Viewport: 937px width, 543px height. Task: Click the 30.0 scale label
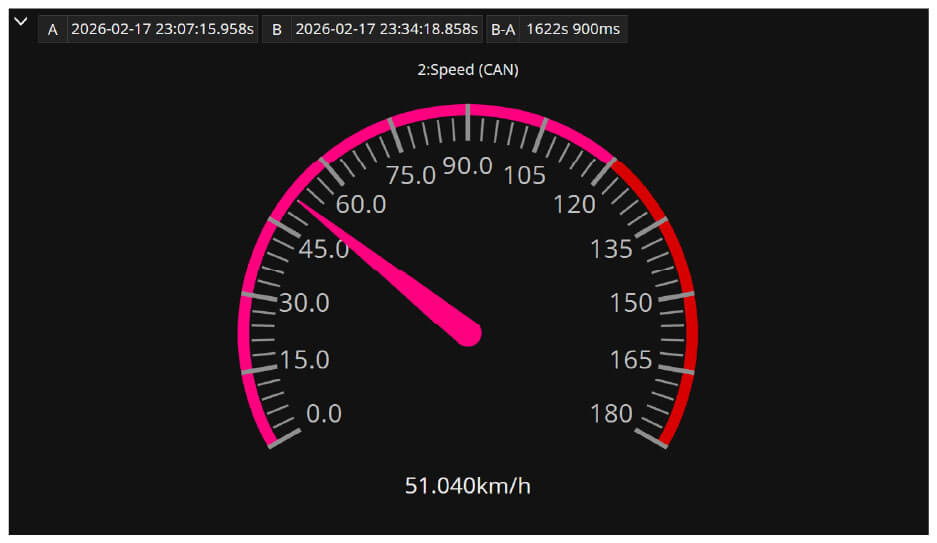tap(304, 303)
